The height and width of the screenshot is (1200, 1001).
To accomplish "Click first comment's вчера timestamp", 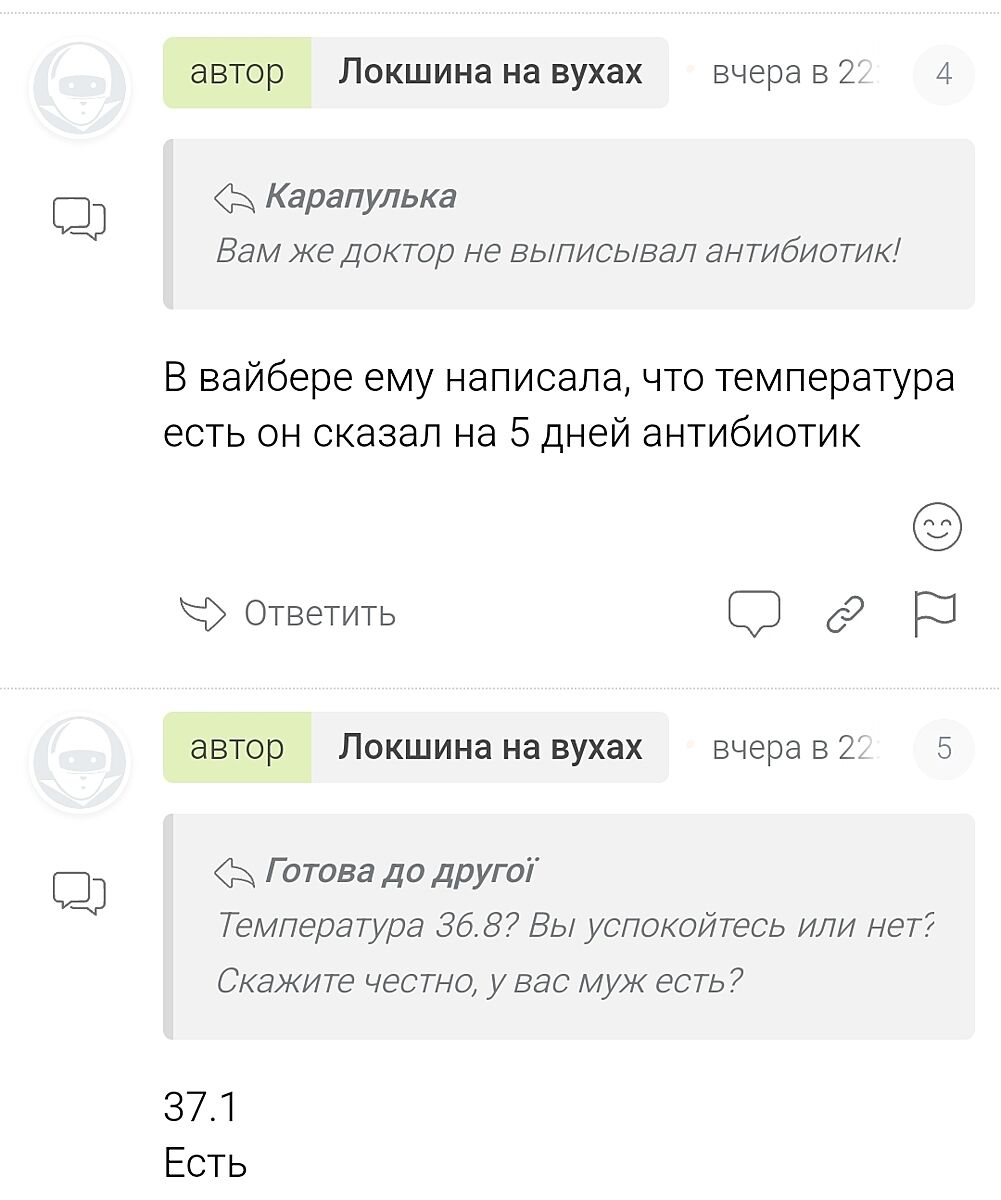I will click(785, 73).
